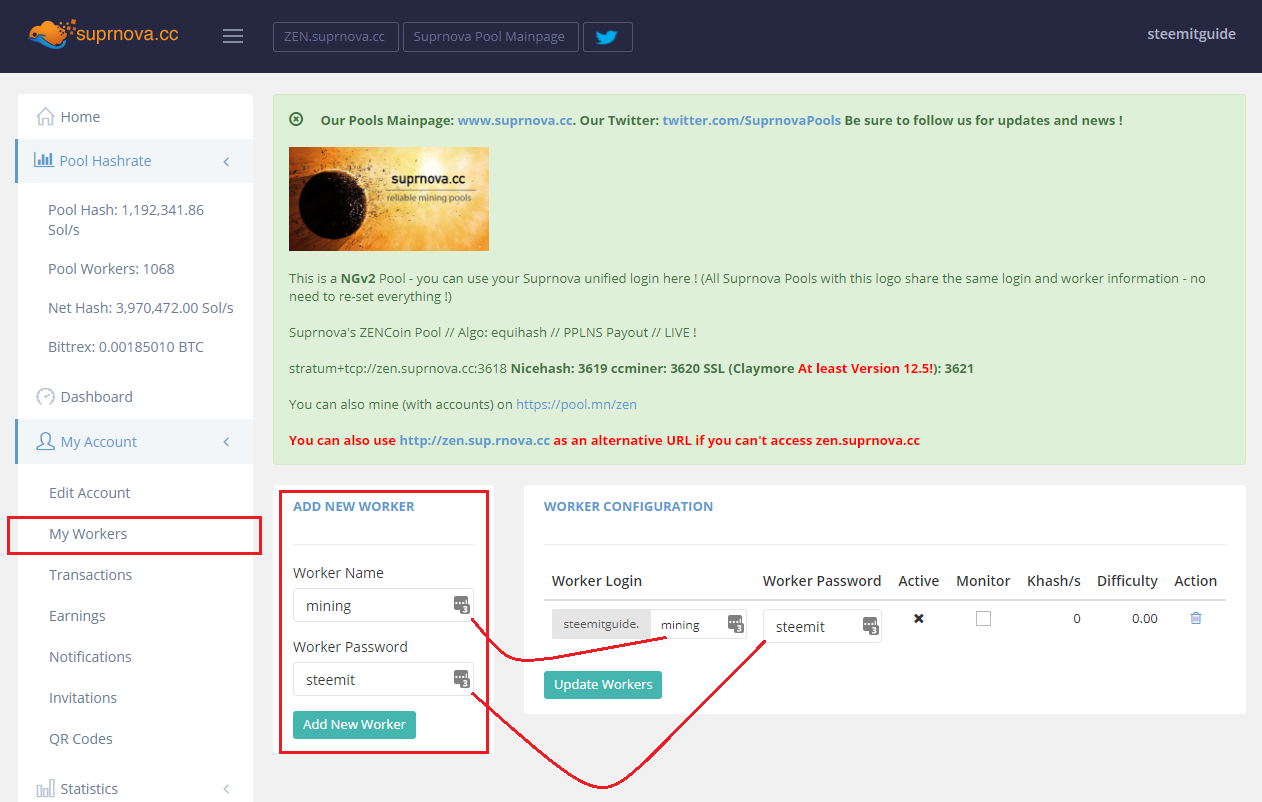
Task: Select My Workers in the sidebar
Action: 88,534
